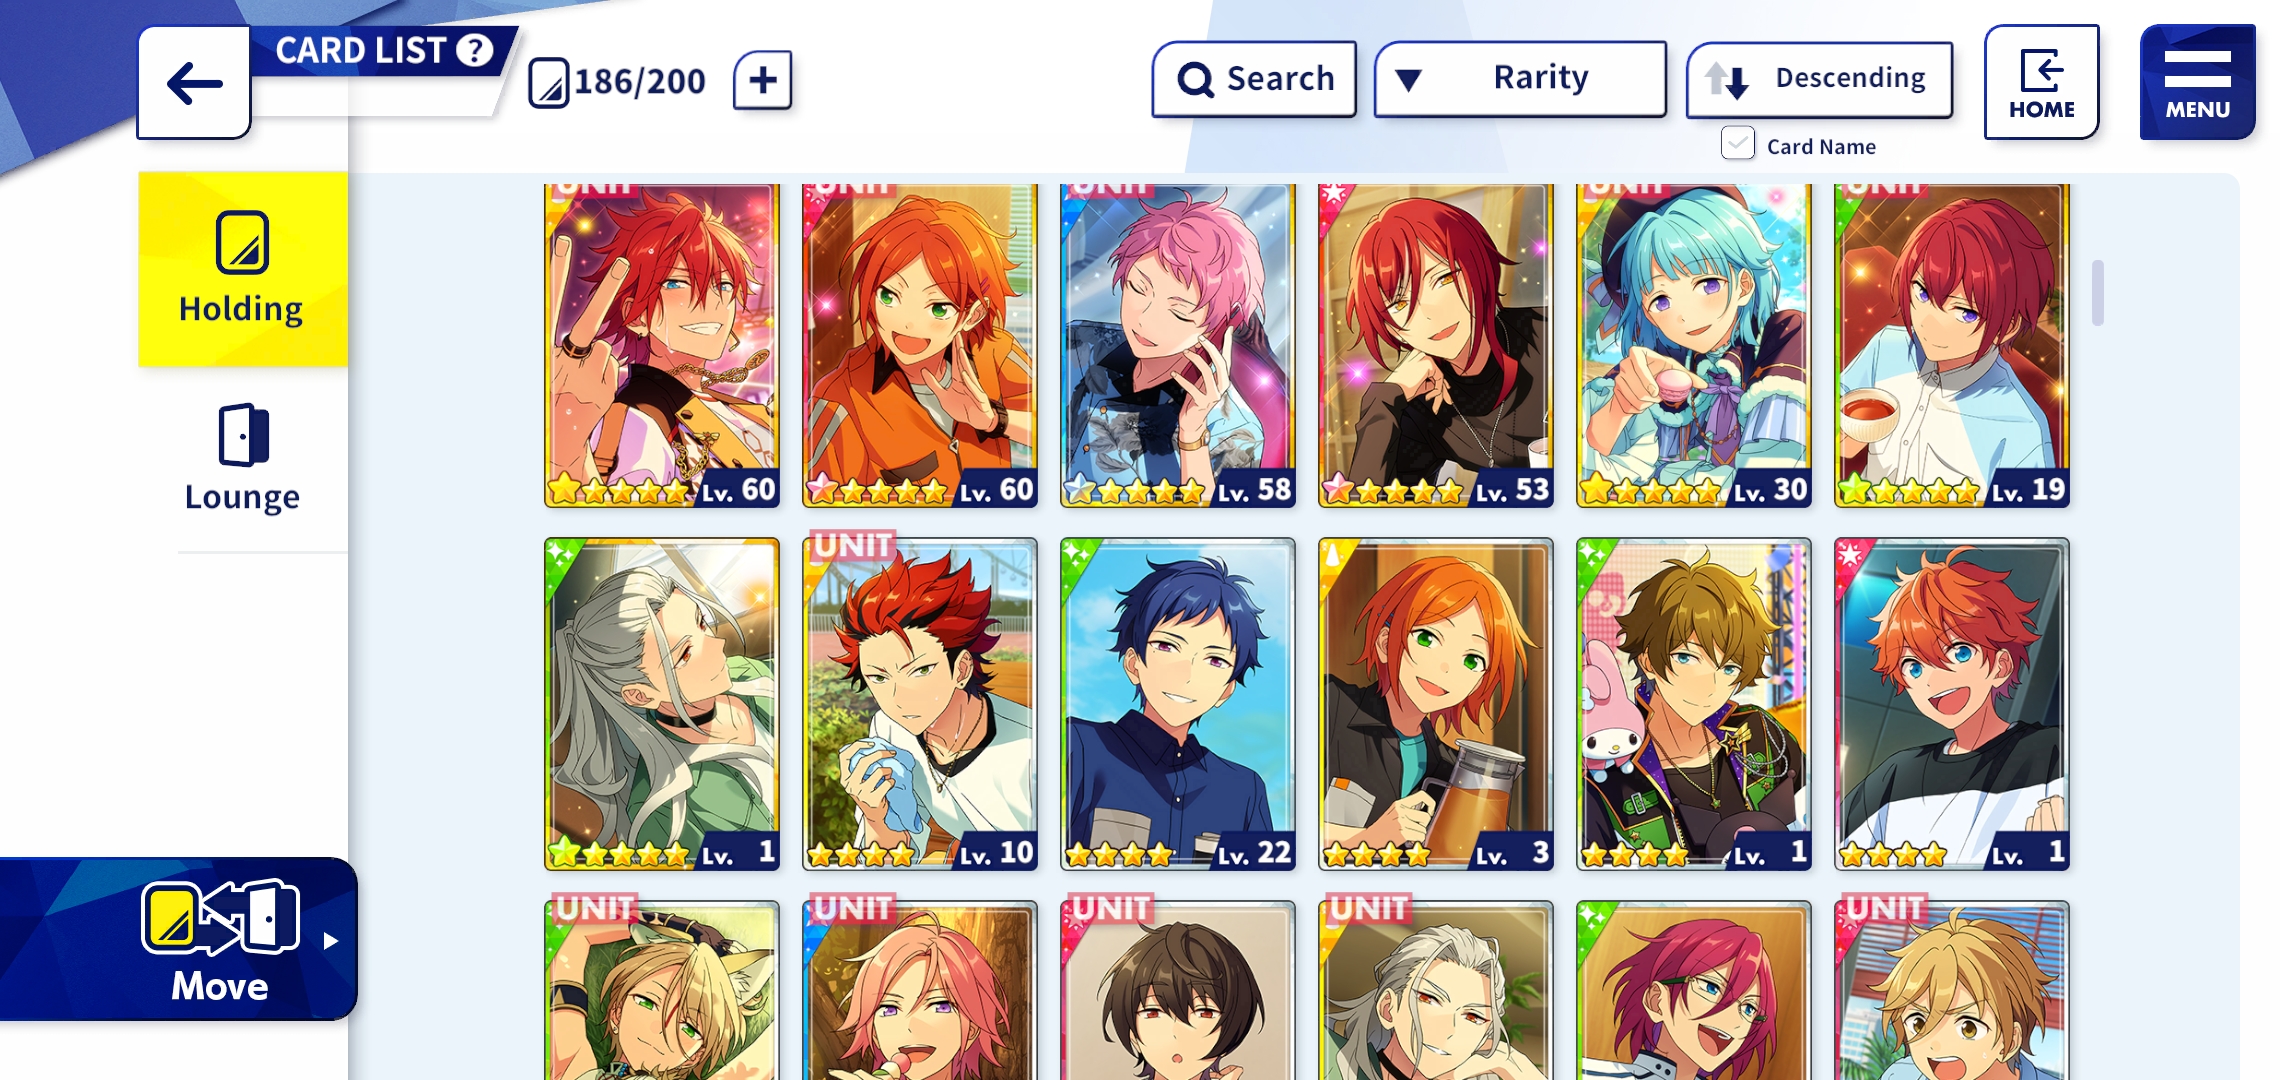Select the Holding tab
2280x1080 pixels.
242,269
